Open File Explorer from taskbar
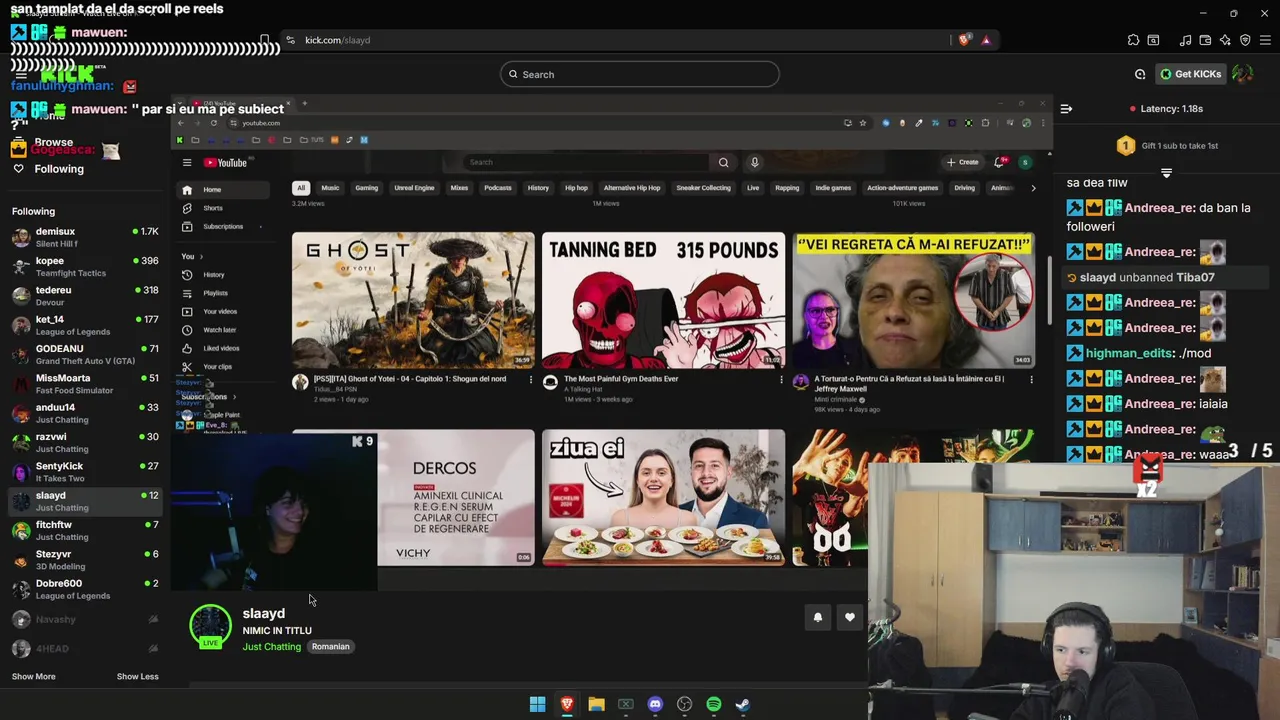Screen dimensions: 1280x720 pos(596,704)
